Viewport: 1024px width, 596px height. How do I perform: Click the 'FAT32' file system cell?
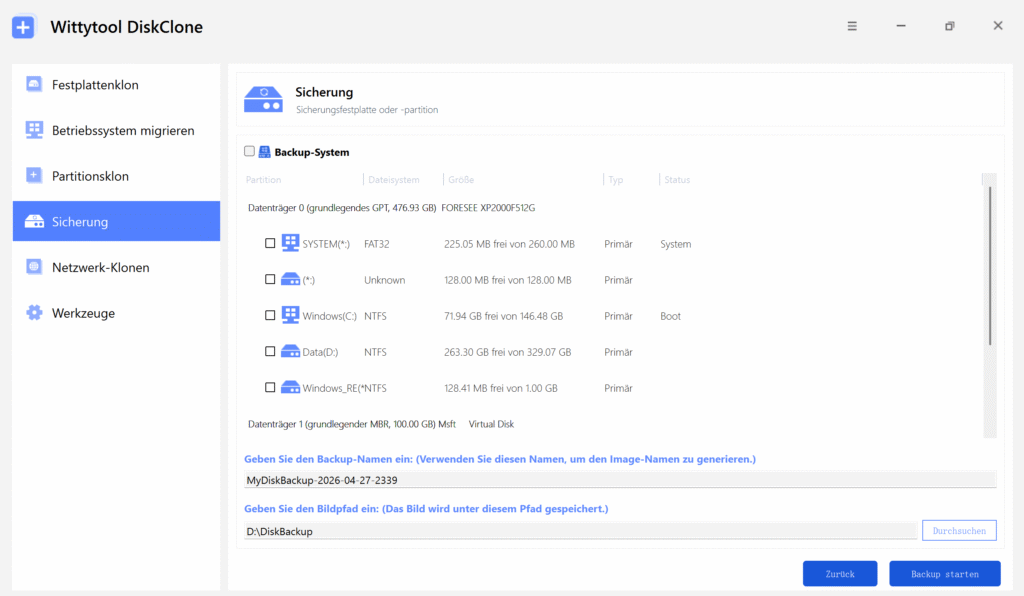pyautogui.click(x=377, y=243)
